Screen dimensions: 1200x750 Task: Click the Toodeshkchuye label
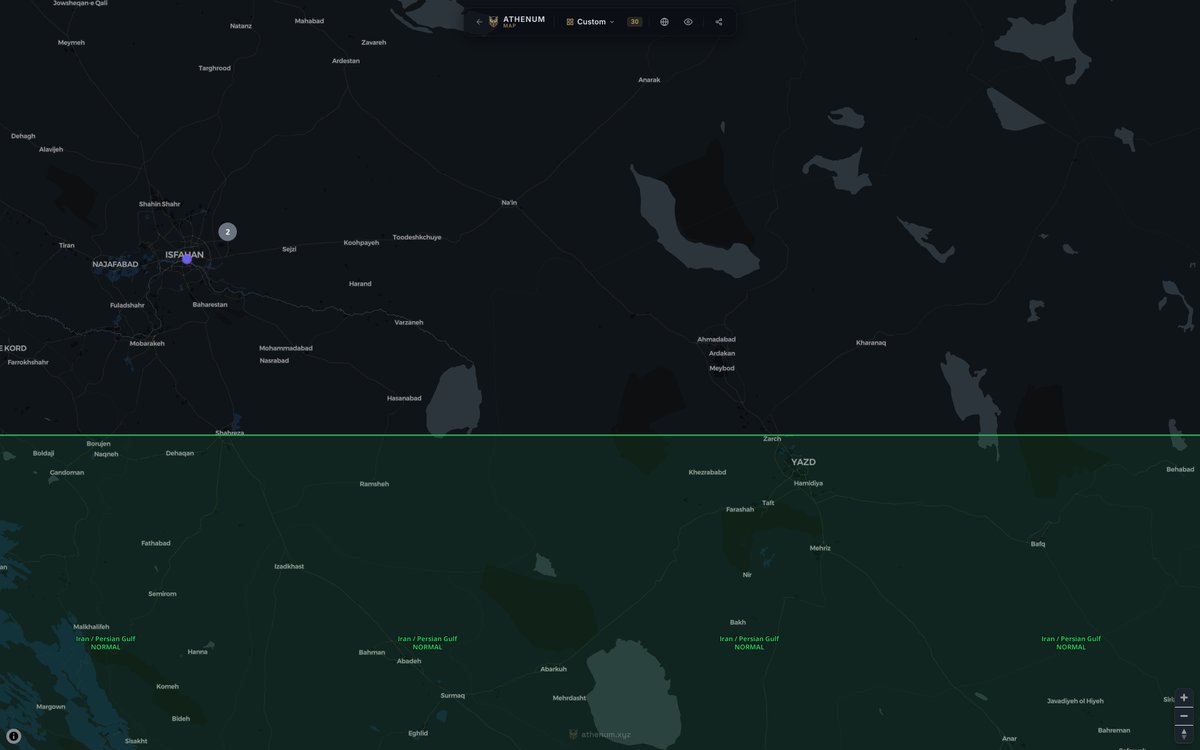[x=417, y=237]
